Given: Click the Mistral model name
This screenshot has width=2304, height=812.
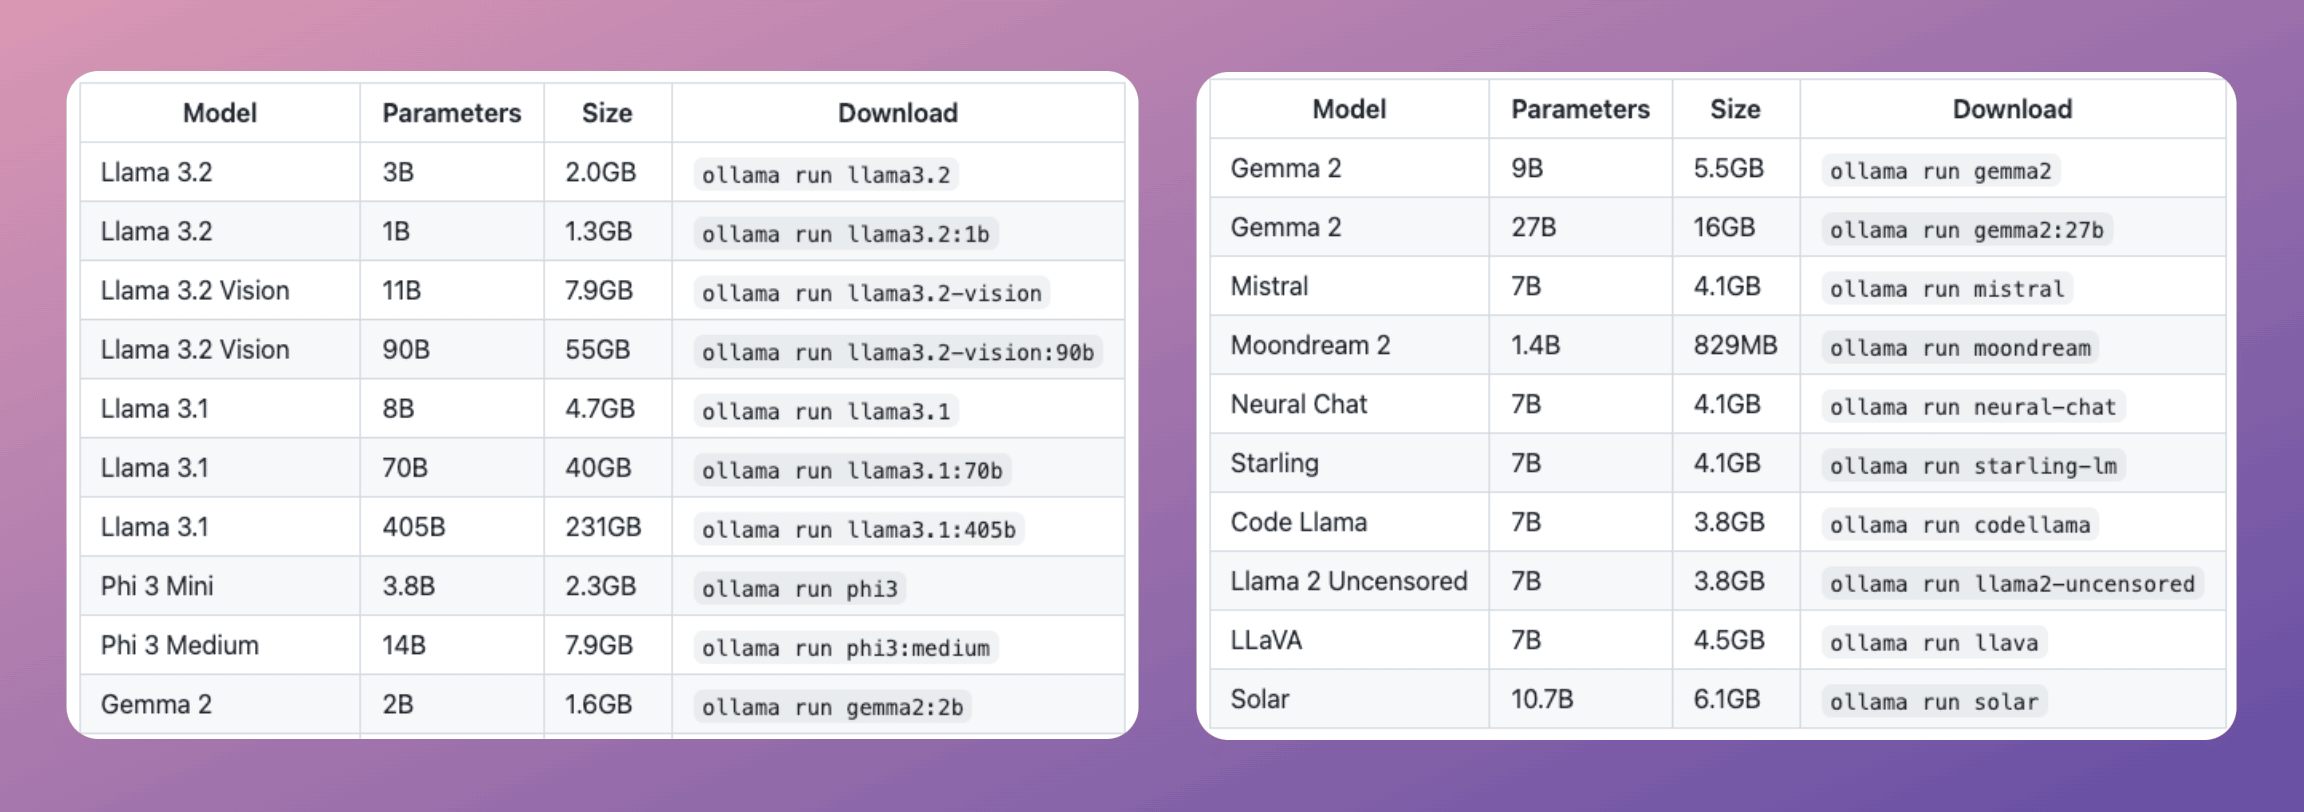Looking at the screenshot, I should (x=1269, y=286).
